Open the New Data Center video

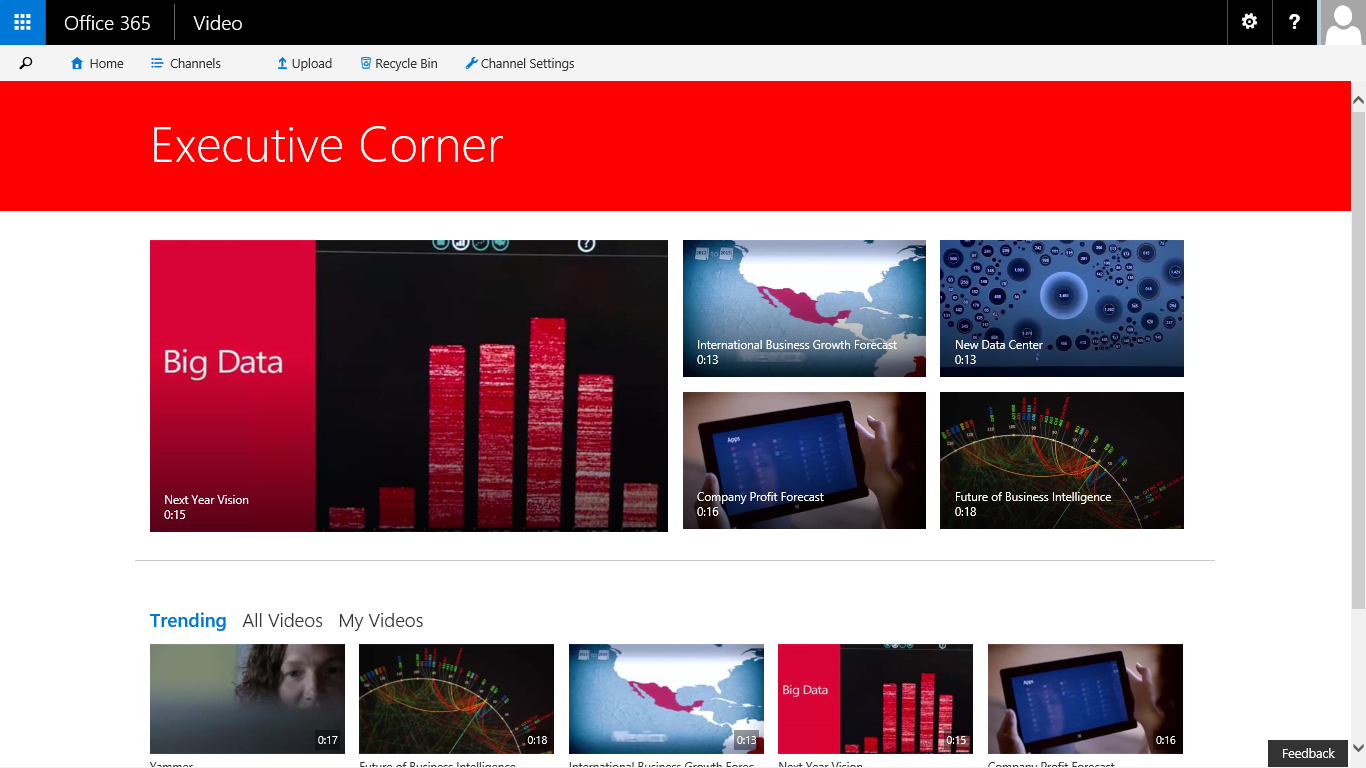tap(1061, 308)
